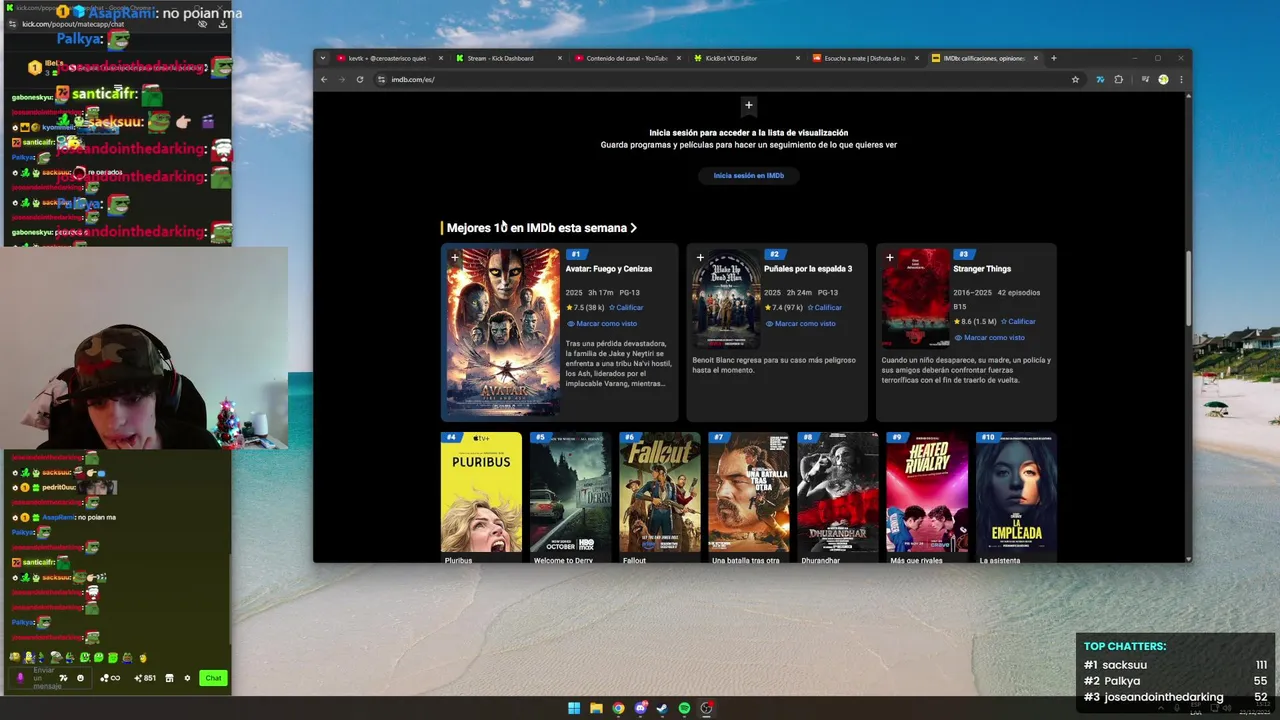The width and height of the screenshot is (1280, 720).
Task: Add Stranger Things to watchlist (plus)
Action: pyautogui.click(x=890, y=257)
